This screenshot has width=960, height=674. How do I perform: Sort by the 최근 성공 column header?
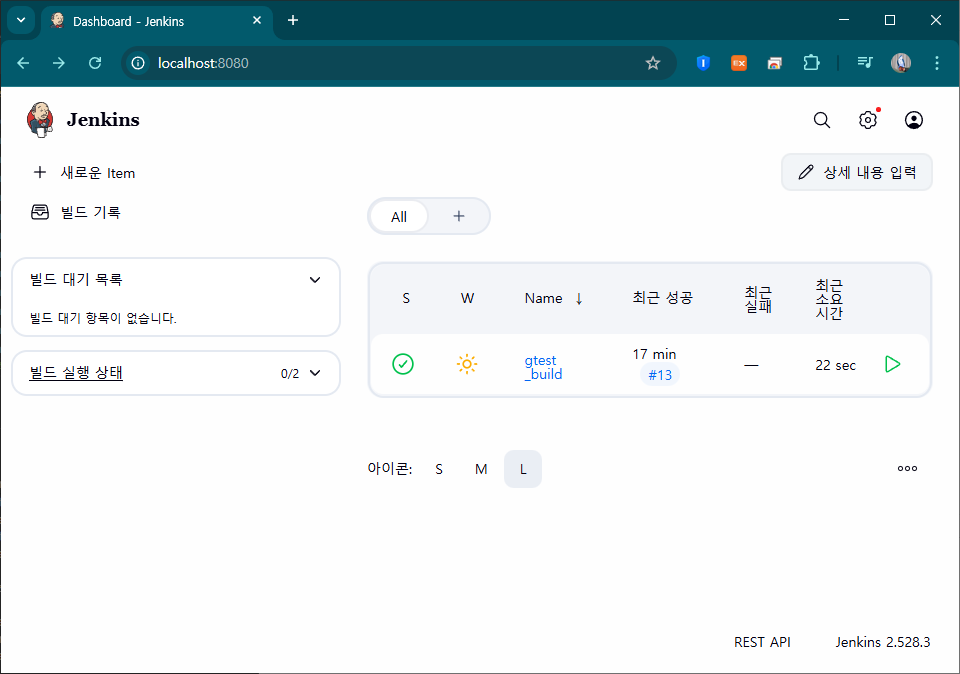pyautogui.click(x=662, y=298)
